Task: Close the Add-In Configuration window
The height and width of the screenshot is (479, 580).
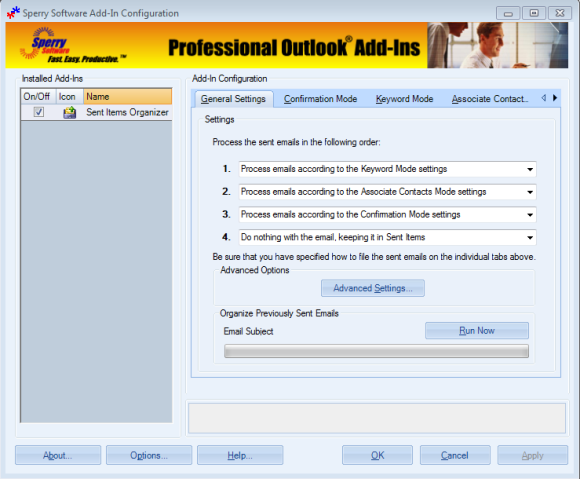Action: [560, 13]
